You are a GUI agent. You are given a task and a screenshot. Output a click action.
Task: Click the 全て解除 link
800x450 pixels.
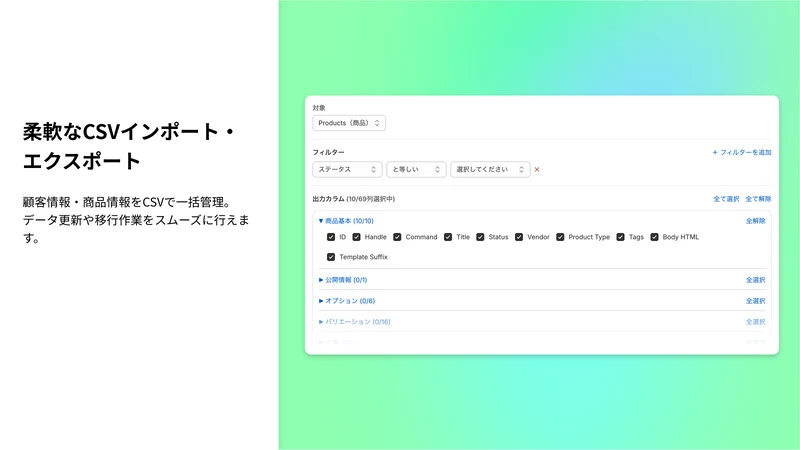coord(759,199)
